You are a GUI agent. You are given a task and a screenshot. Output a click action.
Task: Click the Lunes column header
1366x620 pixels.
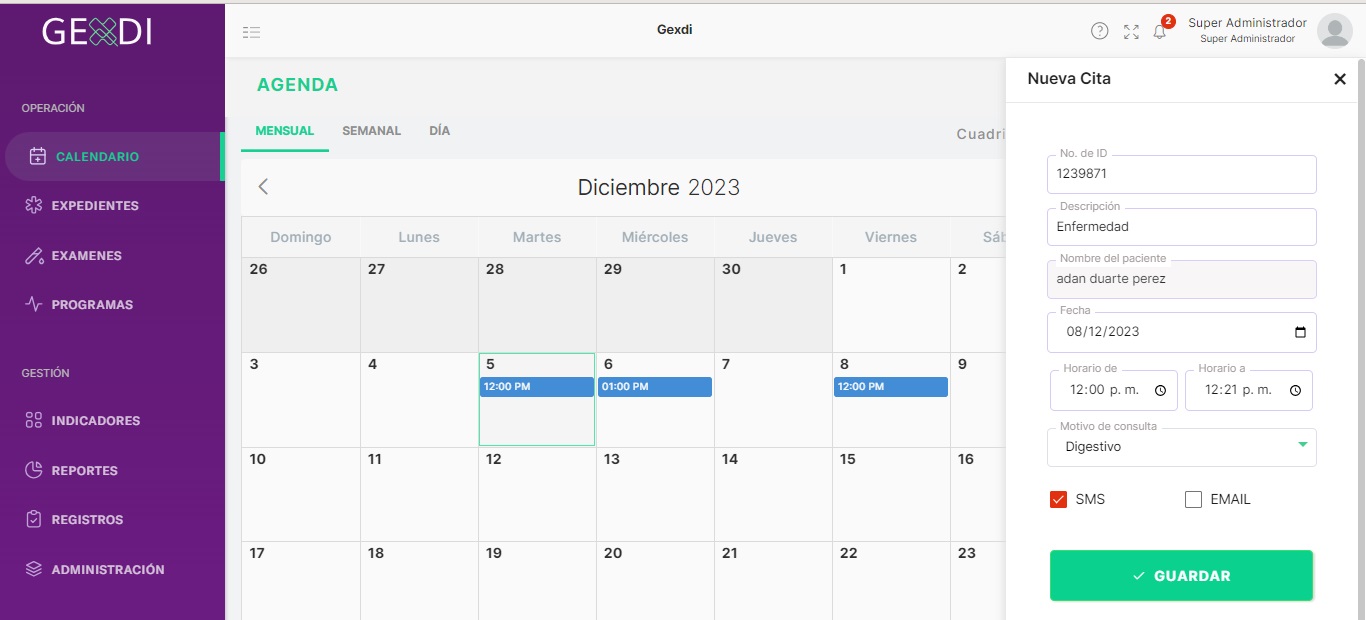pos(419,237)
